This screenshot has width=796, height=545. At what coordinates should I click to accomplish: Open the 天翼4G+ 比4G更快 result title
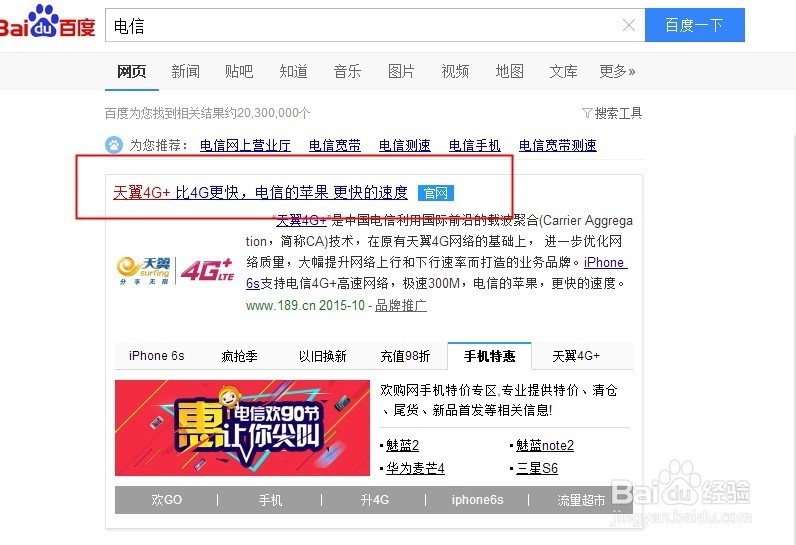click(260, 193)
